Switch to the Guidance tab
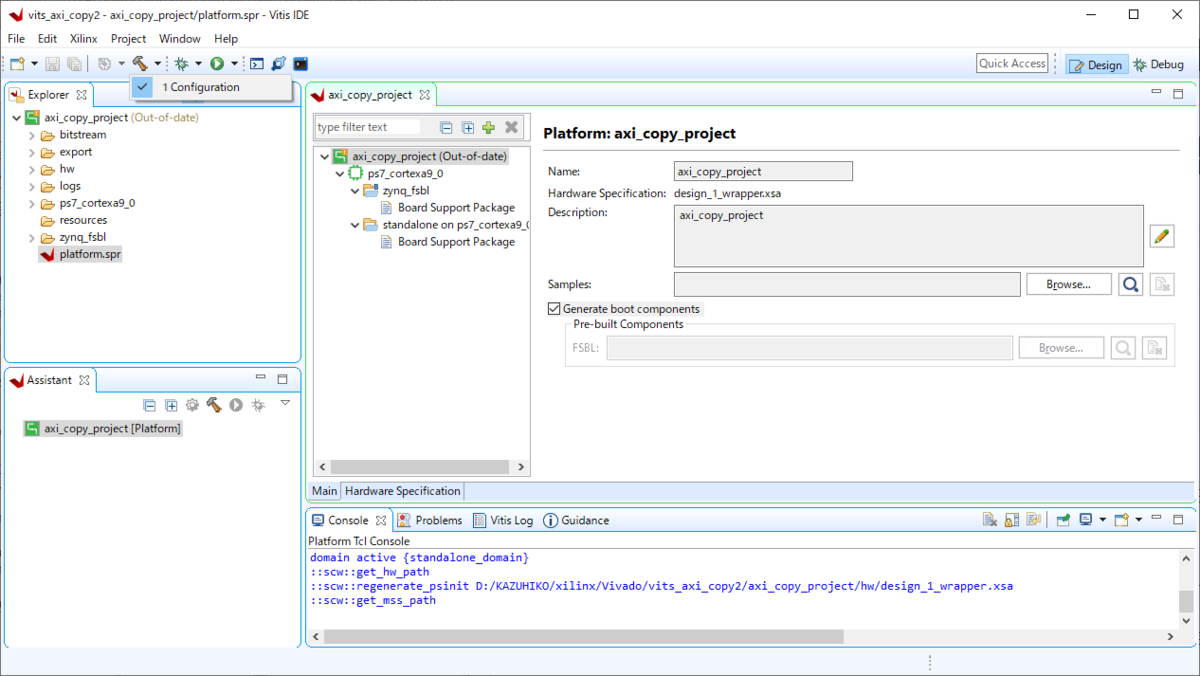This screenshot has width=1200, height=676. click(577, 520)
